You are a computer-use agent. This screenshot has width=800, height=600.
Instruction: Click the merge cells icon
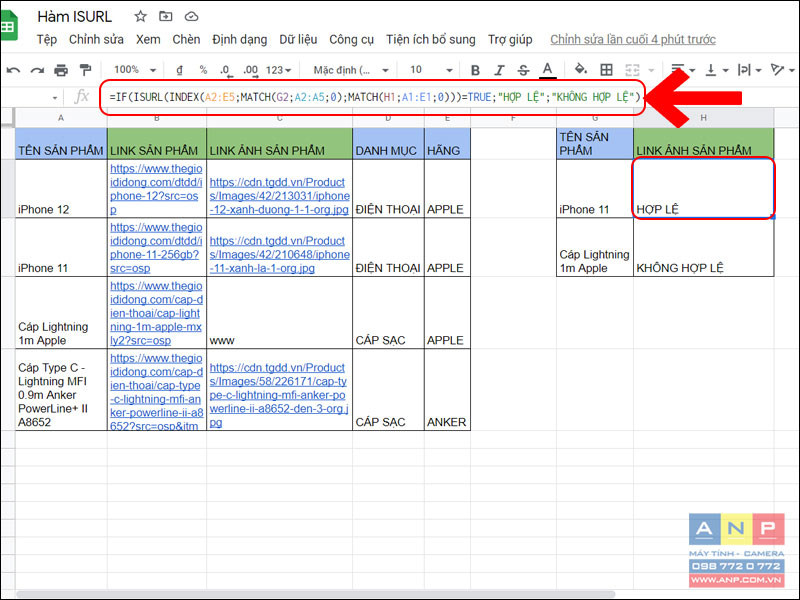pyautogui.click(x=632, y=70)
